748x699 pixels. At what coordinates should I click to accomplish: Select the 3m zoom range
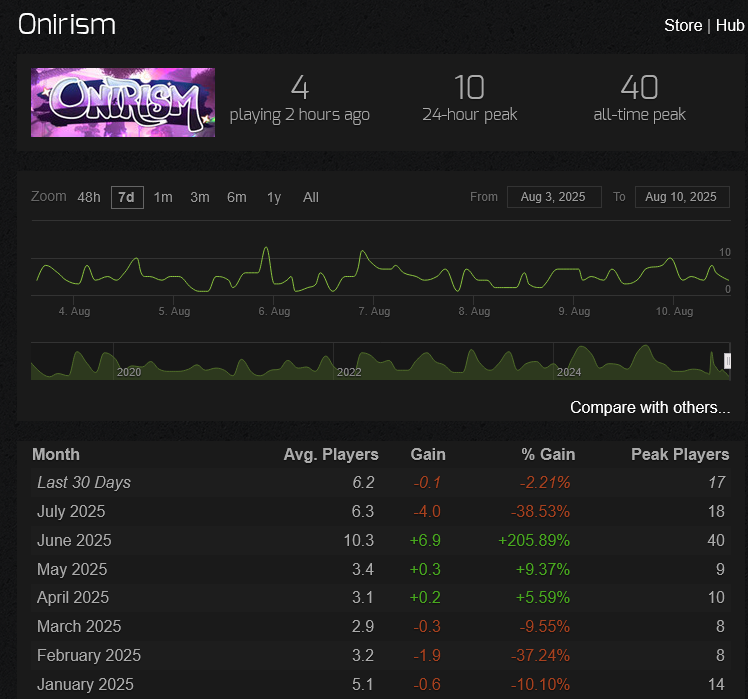(x=200, y=197)
